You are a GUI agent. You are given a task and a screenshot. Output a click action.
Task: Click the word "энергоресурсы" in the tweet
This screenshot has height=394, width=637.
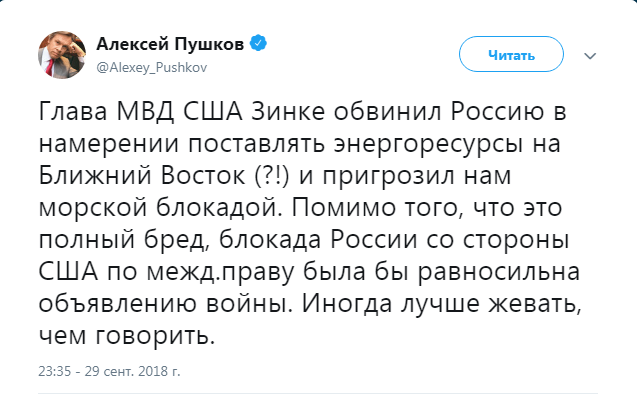[428, 144]
